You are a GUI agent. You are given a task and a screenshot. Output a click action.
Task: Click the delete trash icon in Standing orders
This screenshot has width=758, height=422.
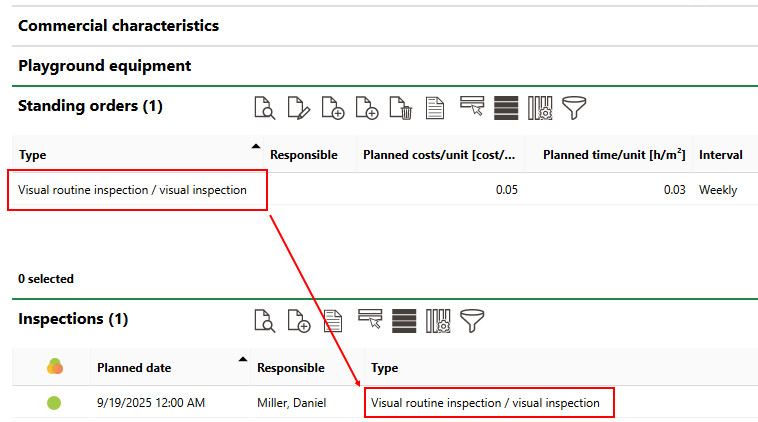(400, 107)
